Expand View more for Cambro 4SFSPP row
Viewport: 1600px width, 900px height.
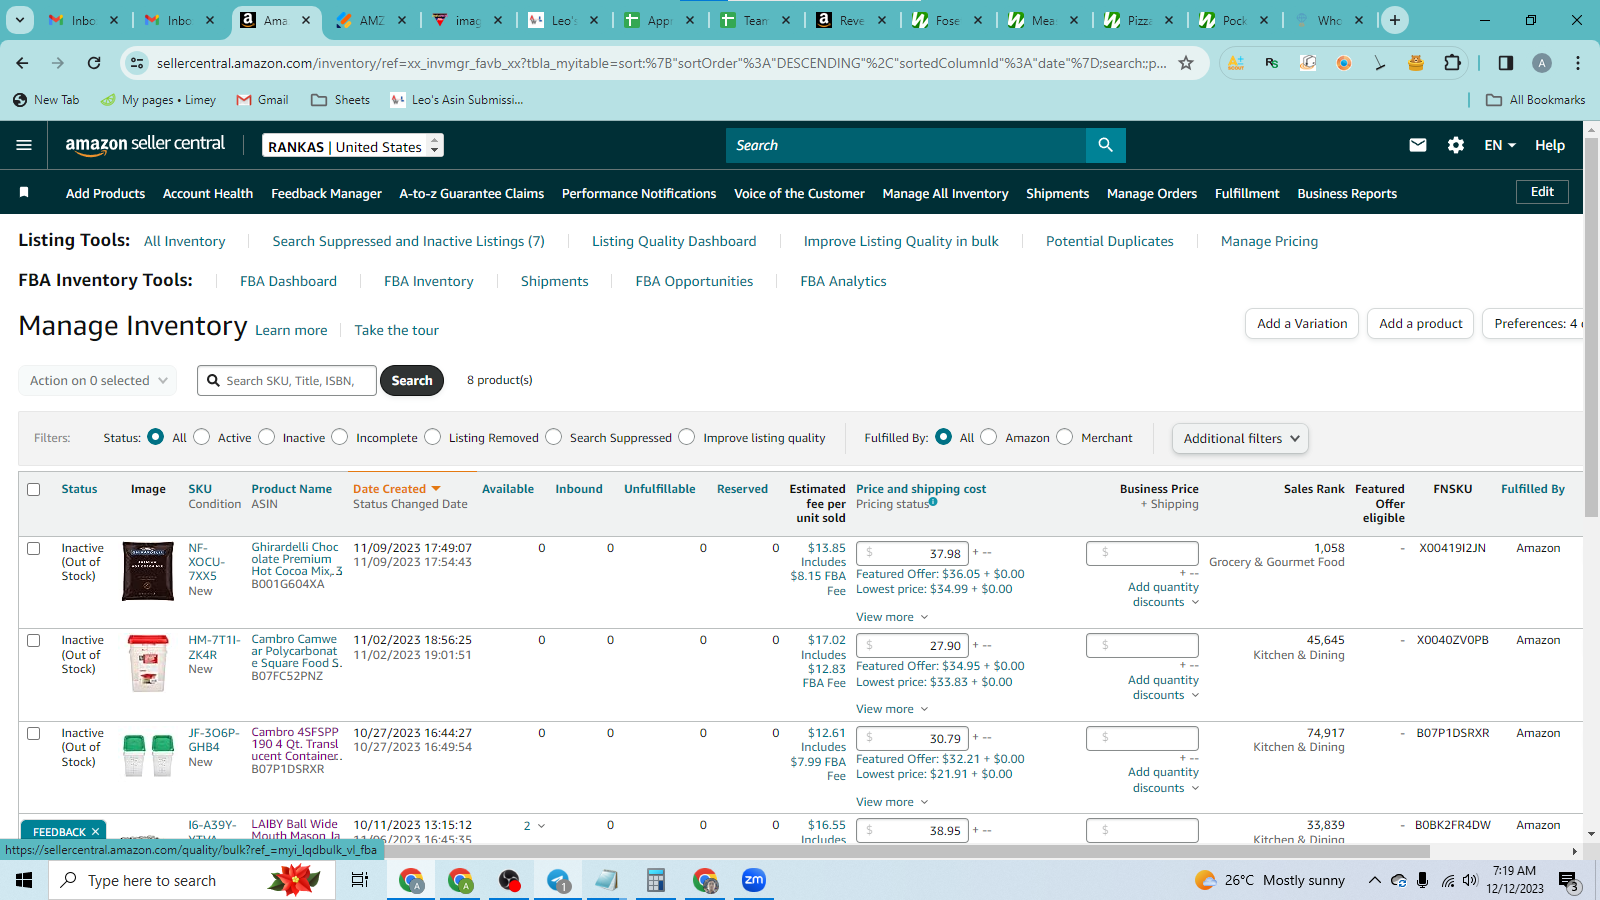coord(892,802)
